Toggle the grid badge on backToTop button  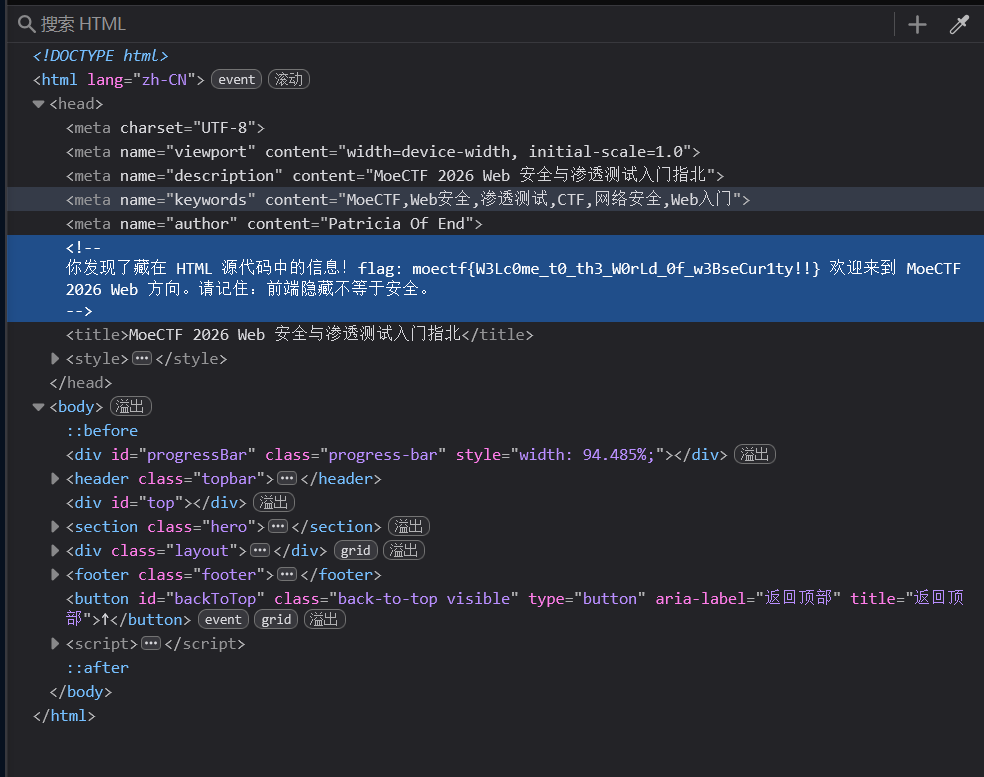[276, 619]
